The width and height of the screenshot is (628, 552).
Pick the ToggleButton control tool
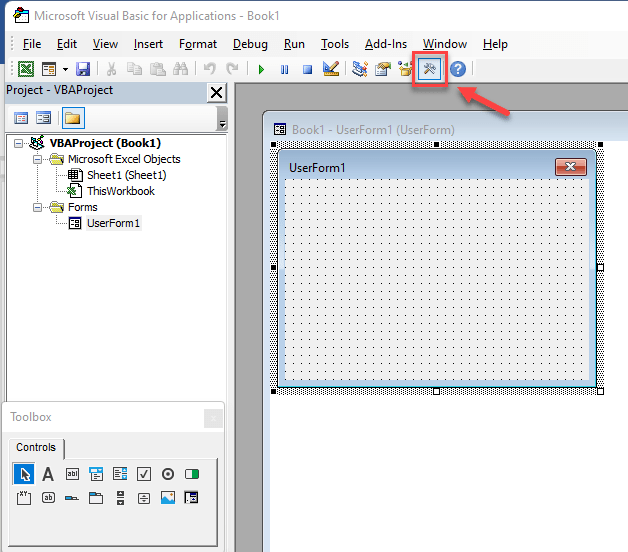pyautogui.click(x=192, y=474)
